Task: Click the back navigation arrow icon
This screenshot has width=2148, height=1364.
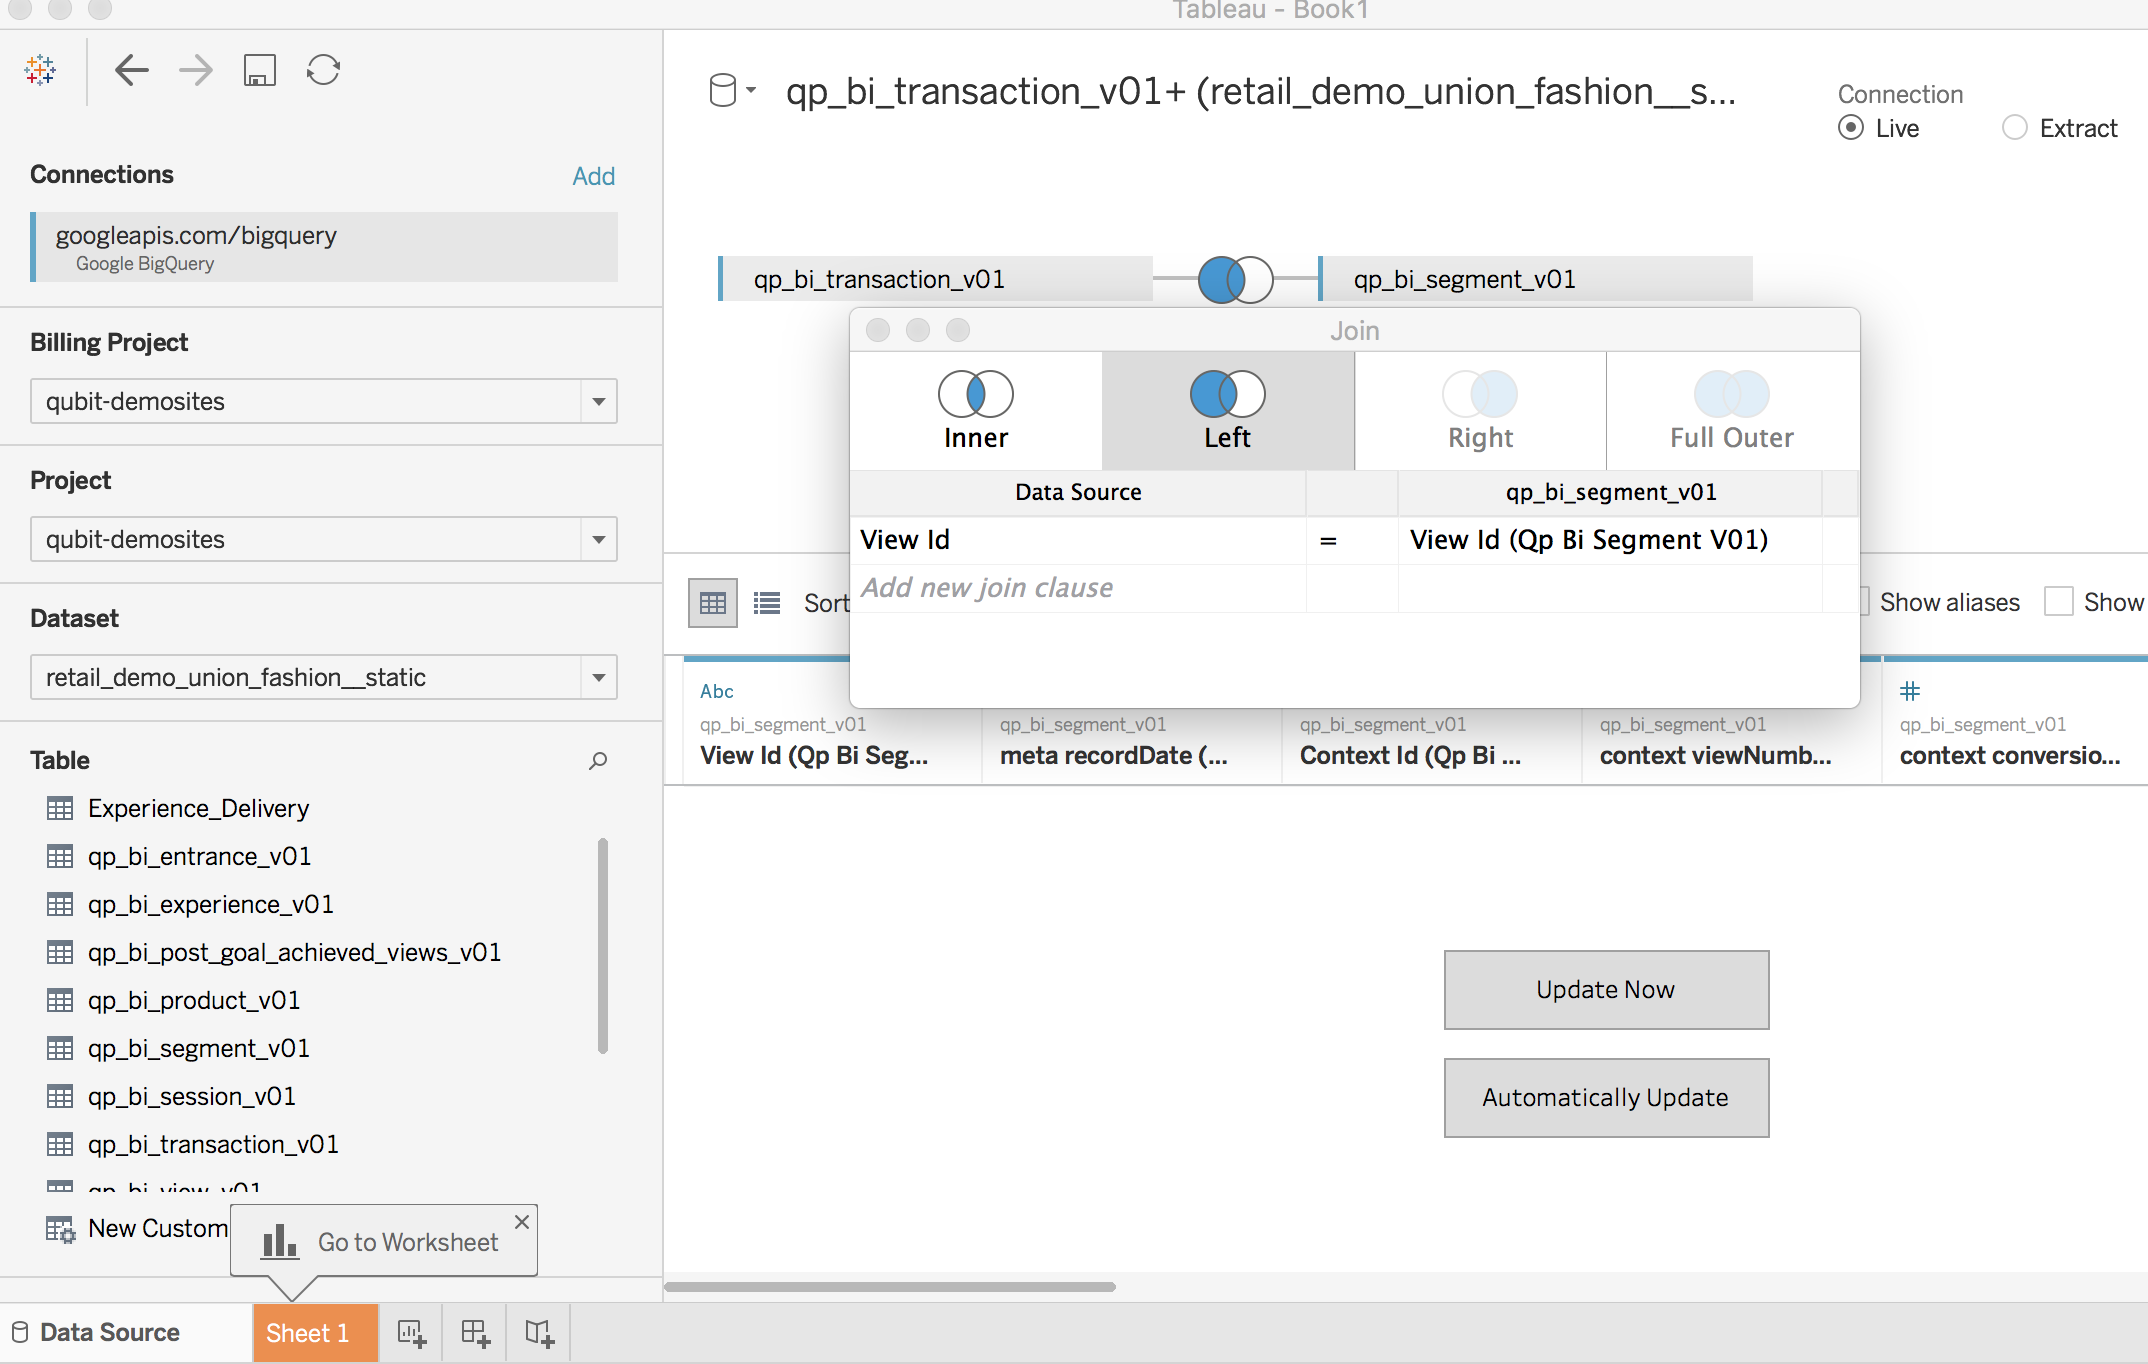Action: 132,69
